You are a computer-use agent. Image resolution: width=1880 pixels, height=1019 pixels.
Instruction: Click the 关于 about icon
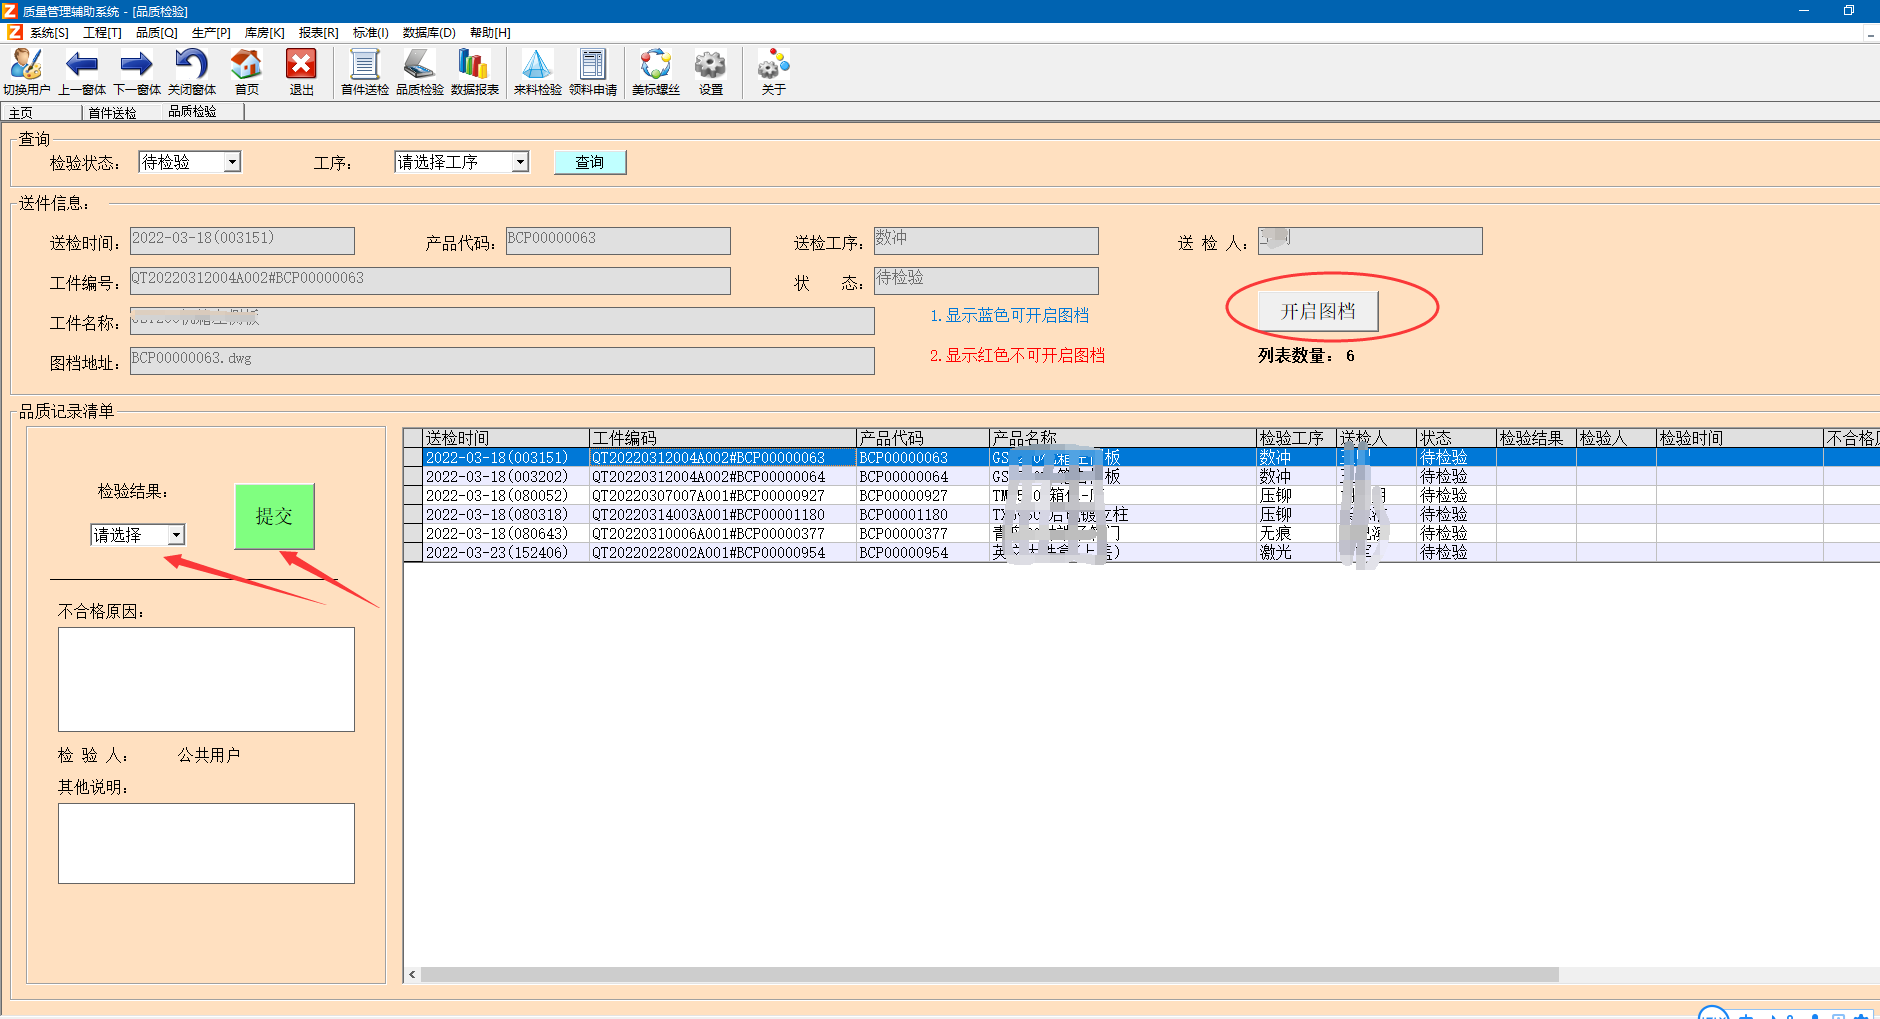773,72
